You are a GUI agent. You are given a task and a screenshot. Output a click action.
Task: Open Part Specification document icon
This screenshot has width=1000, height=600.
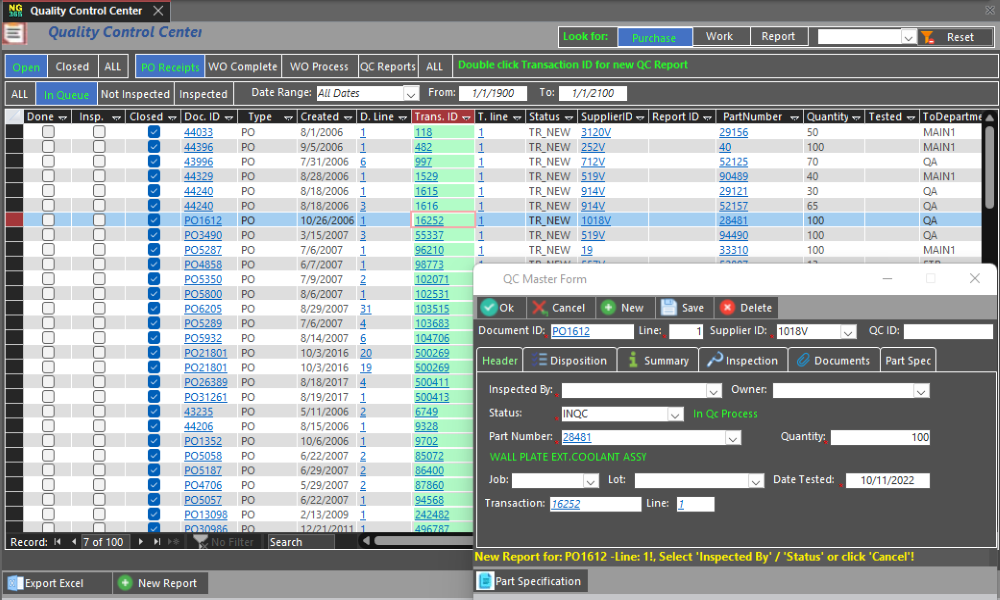point(485,581)
